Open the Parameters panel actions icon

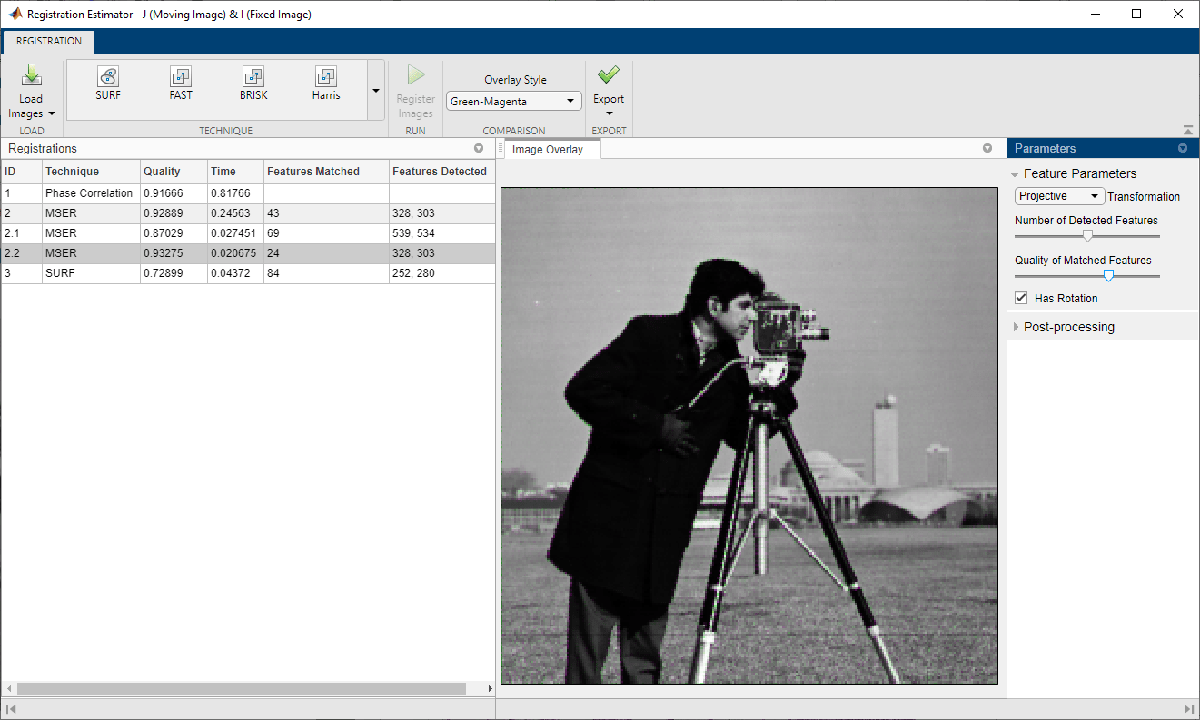coord(1182,148)
